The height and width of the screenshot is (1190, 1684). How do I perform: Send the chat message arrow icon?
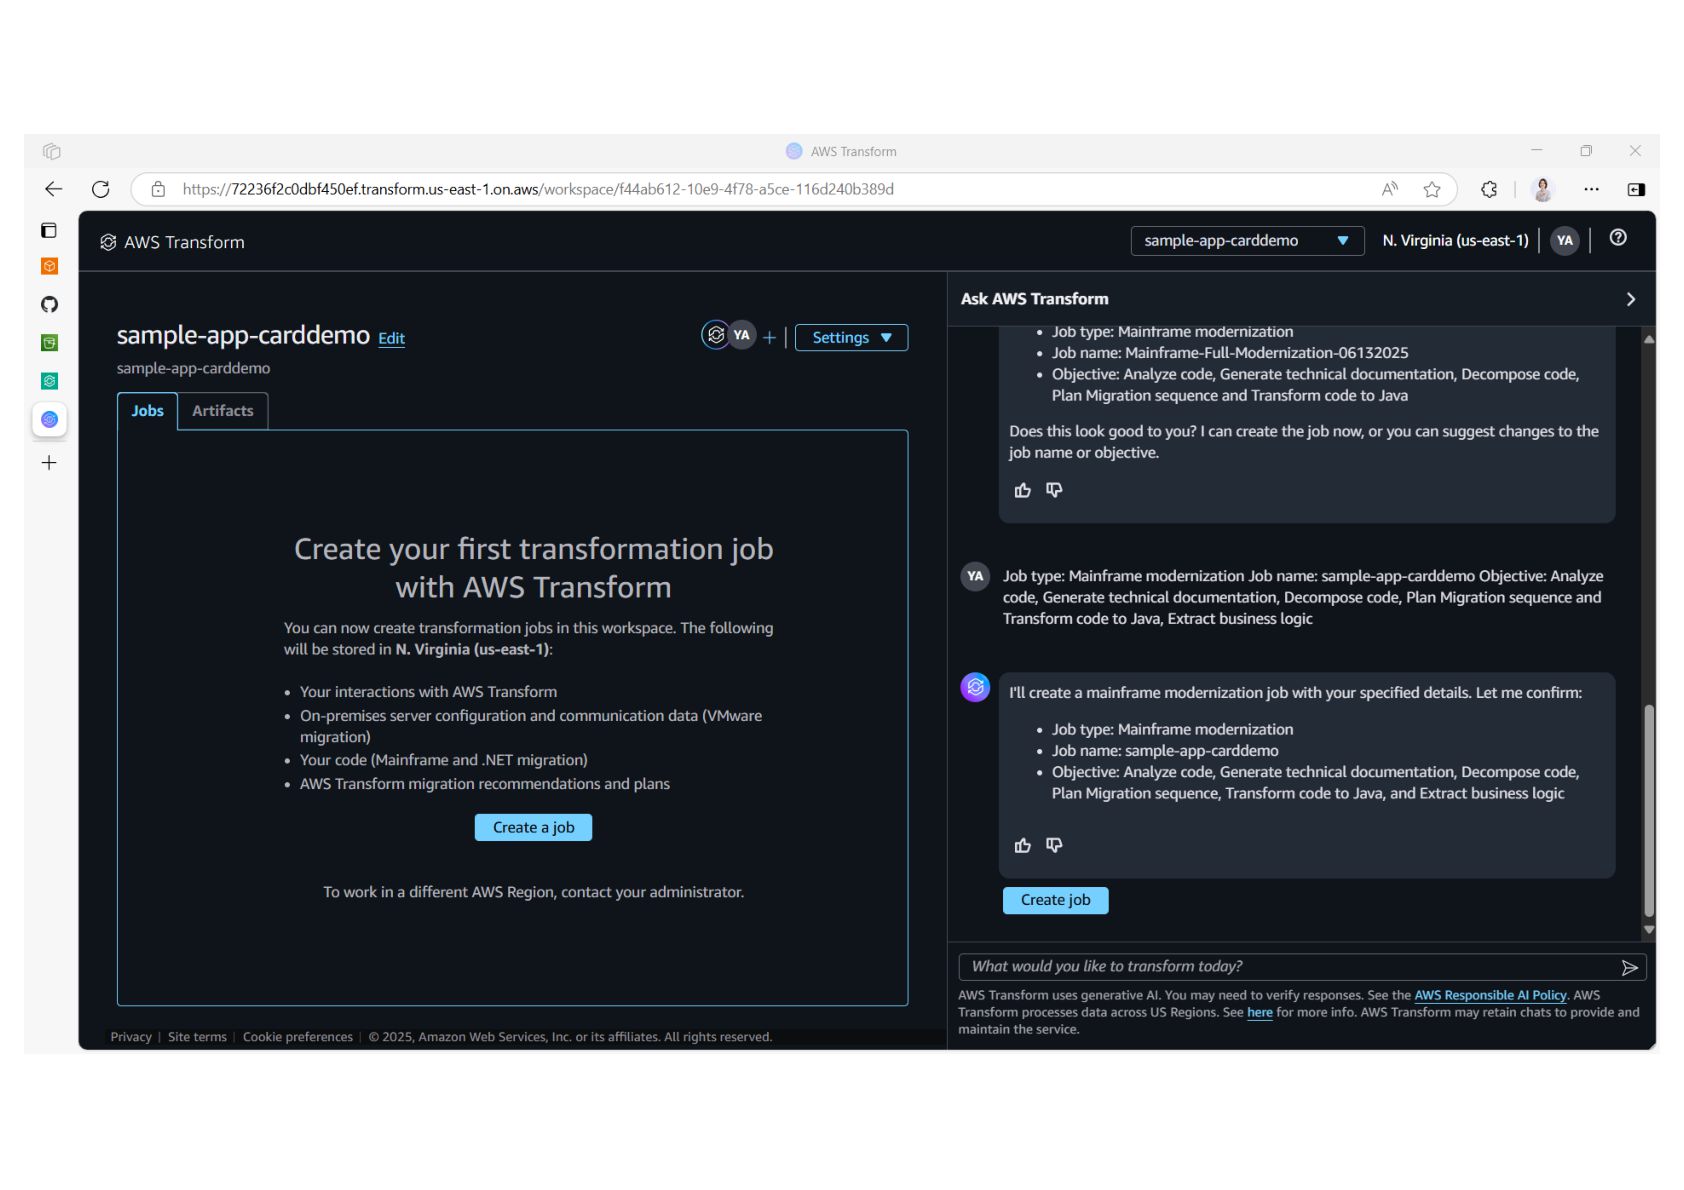(1629, 967)
